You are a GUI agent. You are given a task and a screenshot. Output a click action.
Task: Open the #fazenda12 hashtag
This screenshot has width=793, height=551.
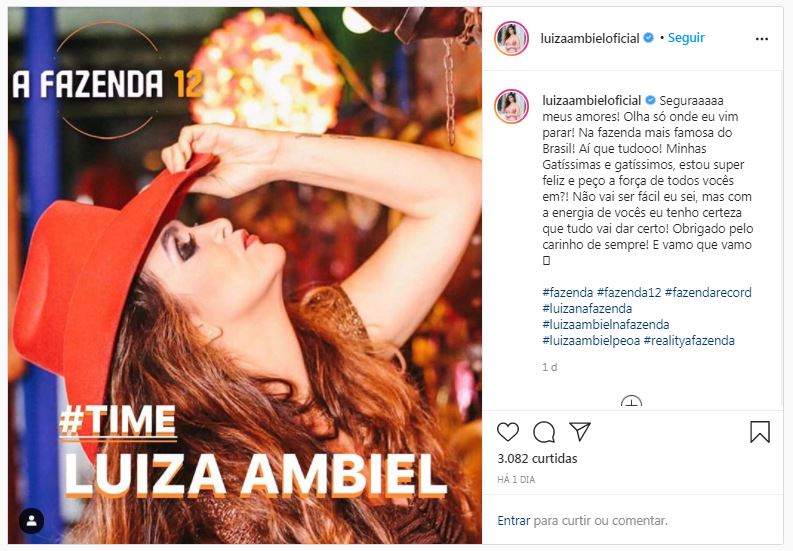(629, 292)
